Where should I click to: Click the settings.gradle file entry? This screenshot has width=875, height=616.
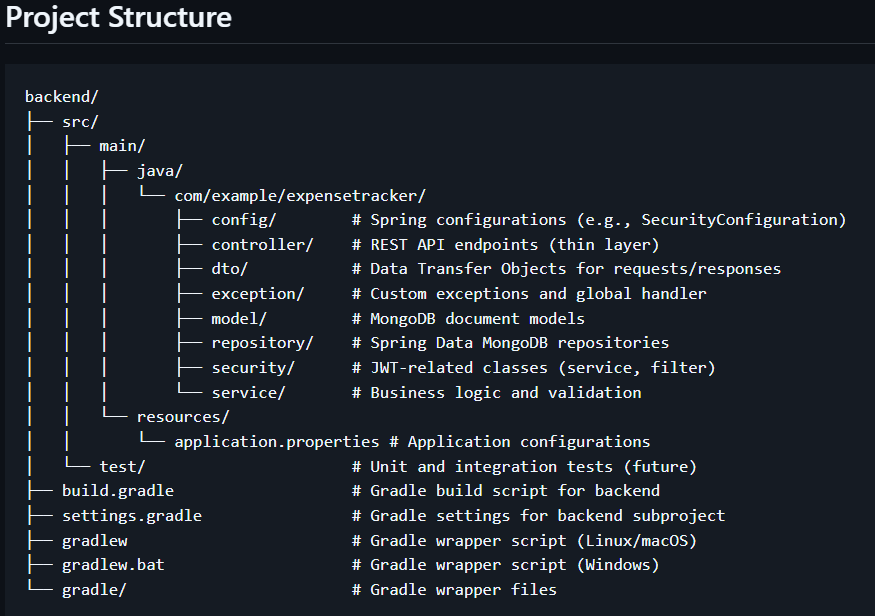pyautogui.click(x=131, y=516)
